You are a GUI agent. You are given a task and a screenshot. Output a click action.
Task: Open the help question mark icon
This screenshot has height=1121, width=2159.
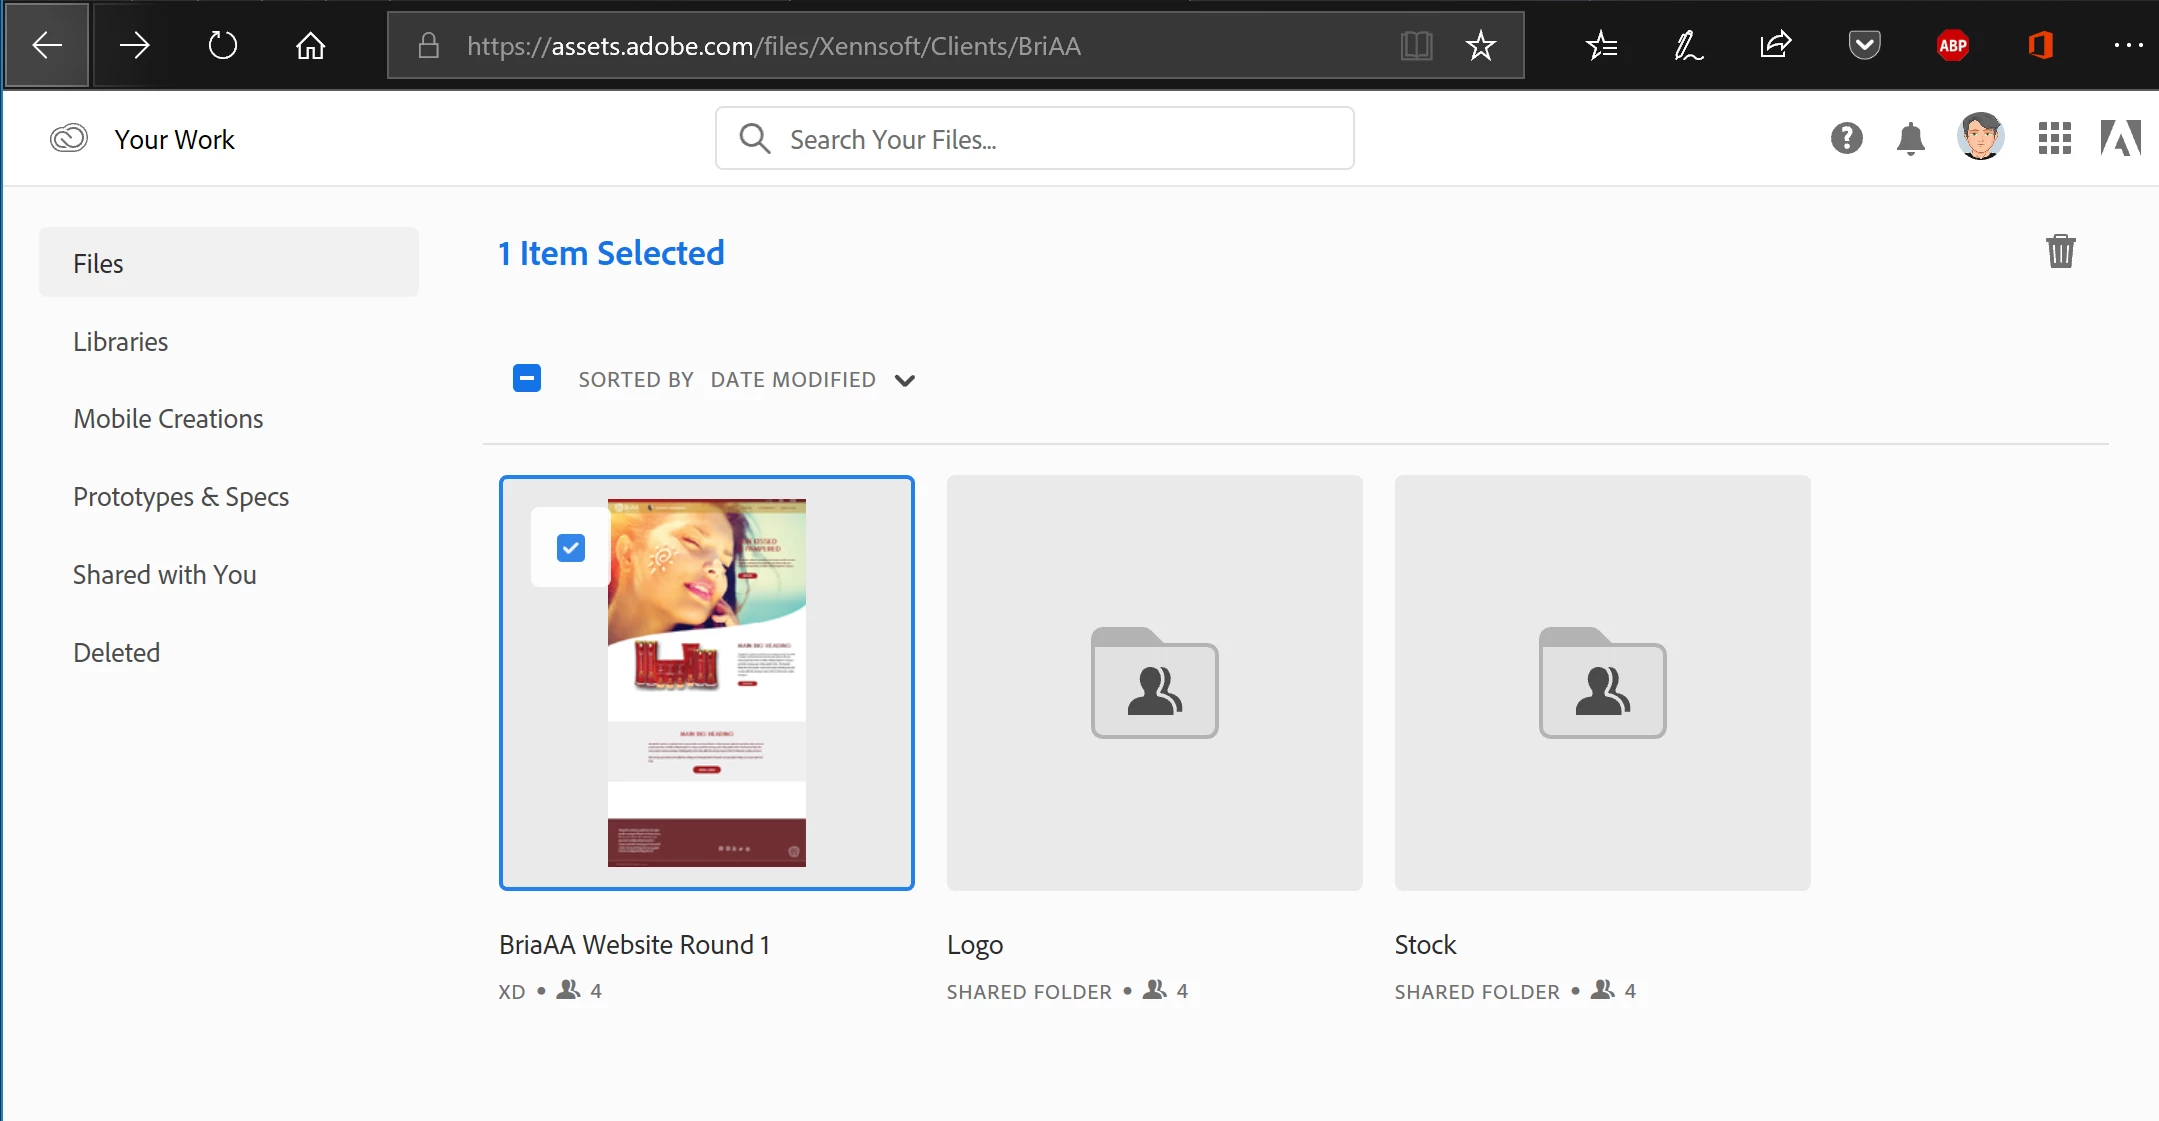[1846, 138]
